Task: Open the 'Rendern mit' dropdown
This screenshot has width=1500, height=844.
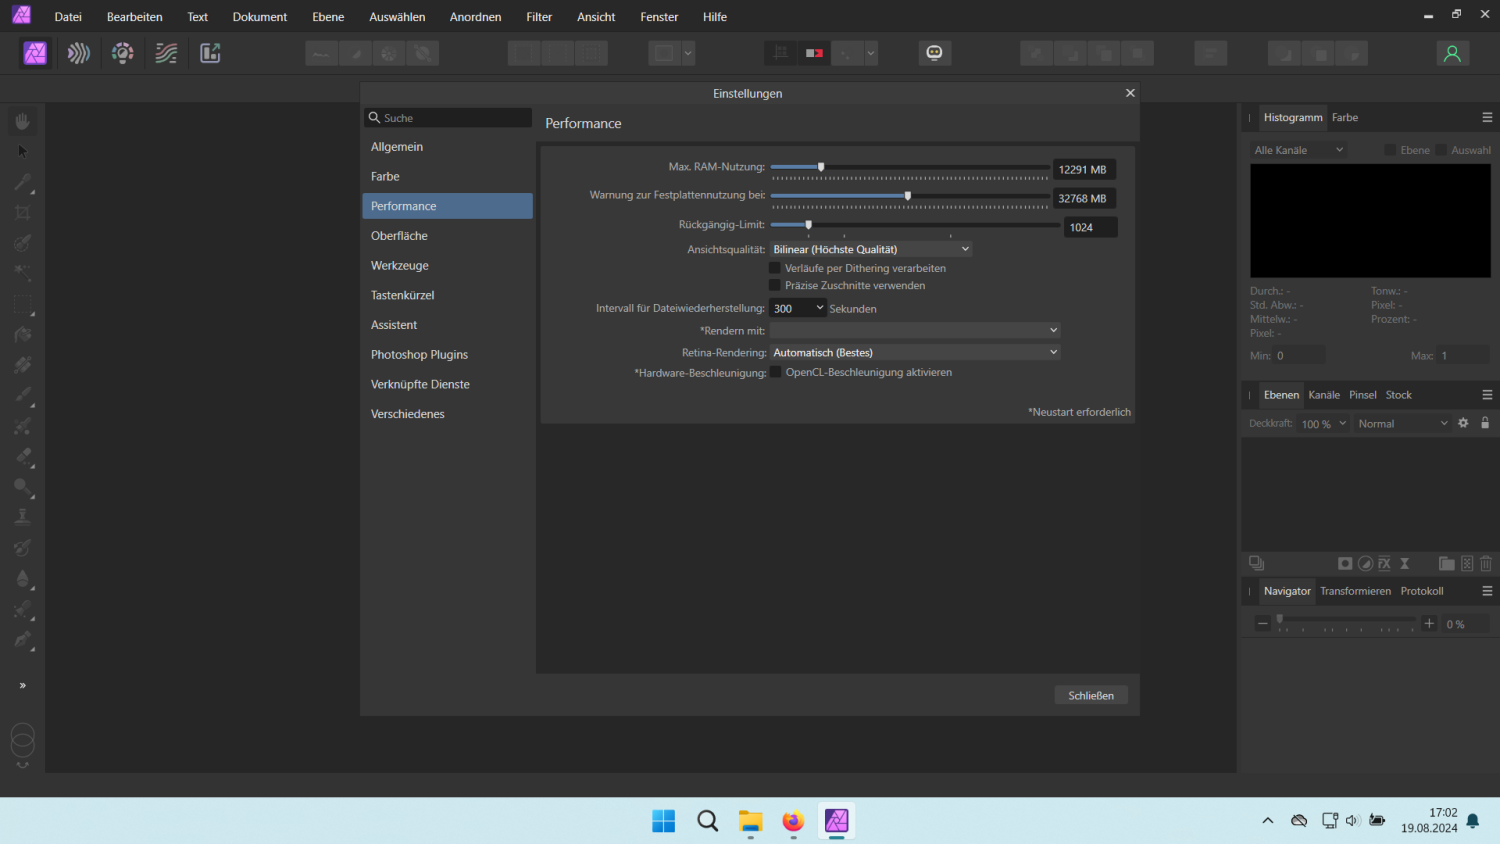Action: tap(914, 330)
